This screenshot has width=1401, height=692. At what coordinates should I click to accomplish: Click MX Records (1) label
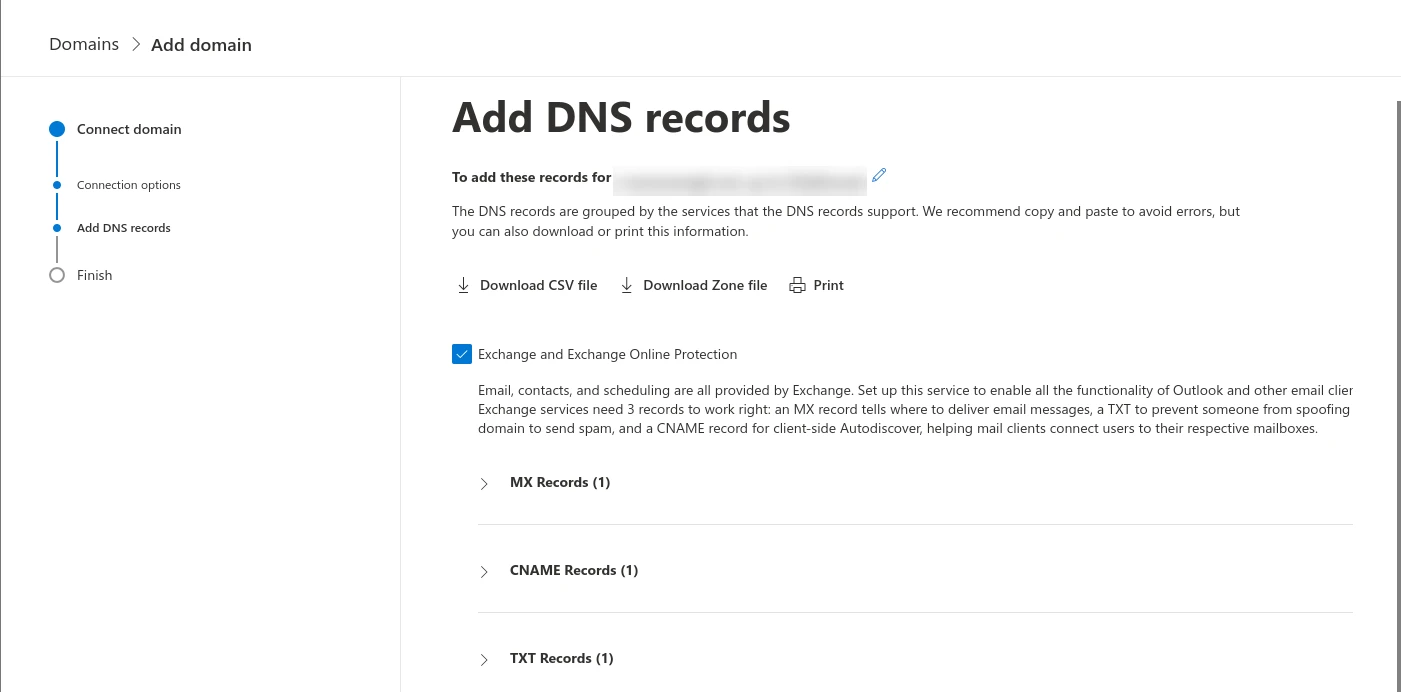560,482
